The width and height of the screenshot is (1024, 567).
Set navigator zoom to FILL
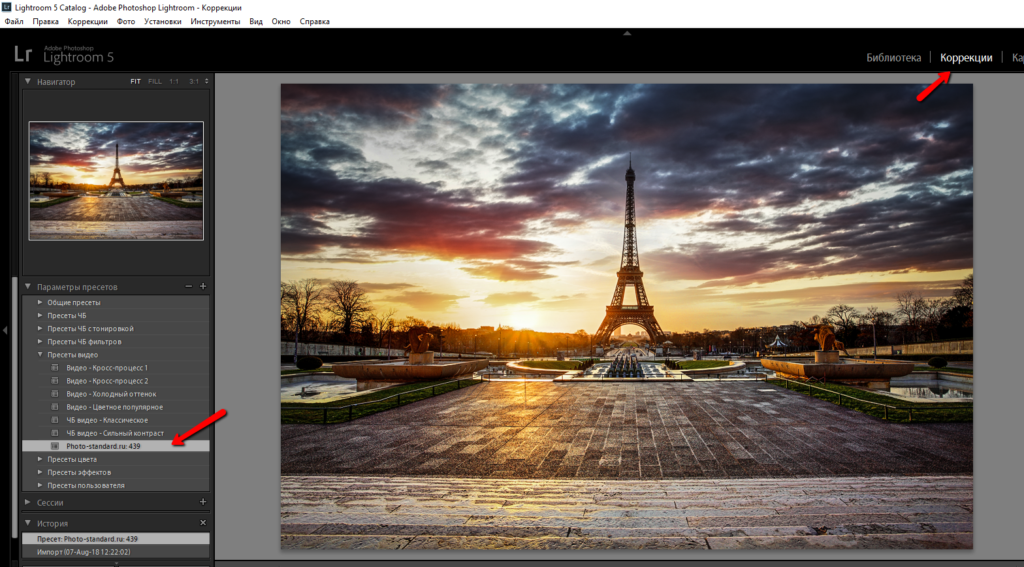click(x=155, y=82)
